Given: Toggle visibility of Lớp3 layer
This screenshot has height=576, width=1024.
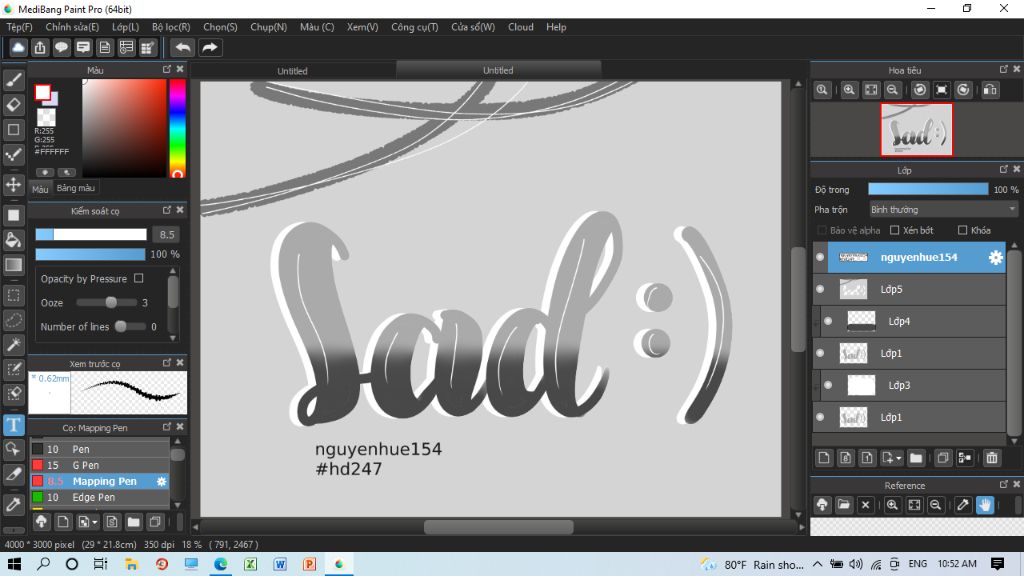Looking at the screenshot, I should [828, 385].
